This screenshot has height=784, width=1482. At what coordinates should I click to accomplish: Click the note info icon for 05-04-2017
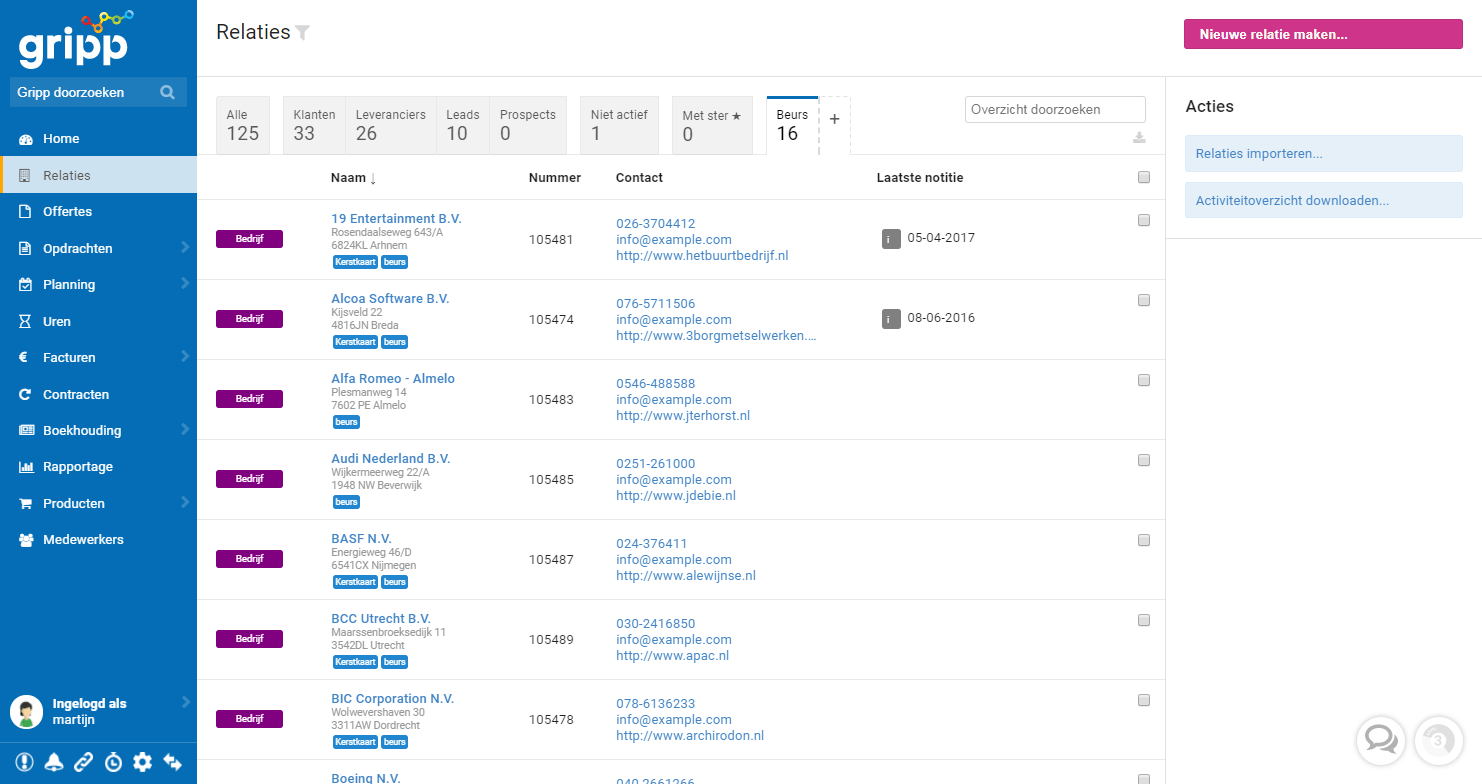(x=891, y=239)
